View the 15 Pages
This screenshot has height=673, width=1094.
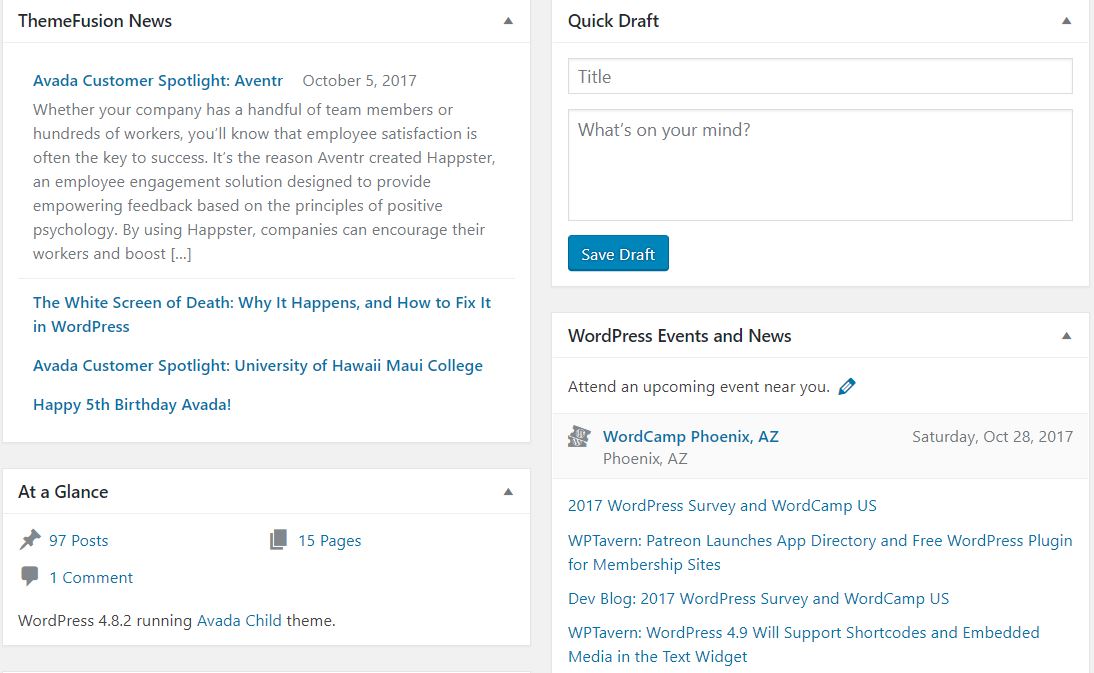coord(329,540)
